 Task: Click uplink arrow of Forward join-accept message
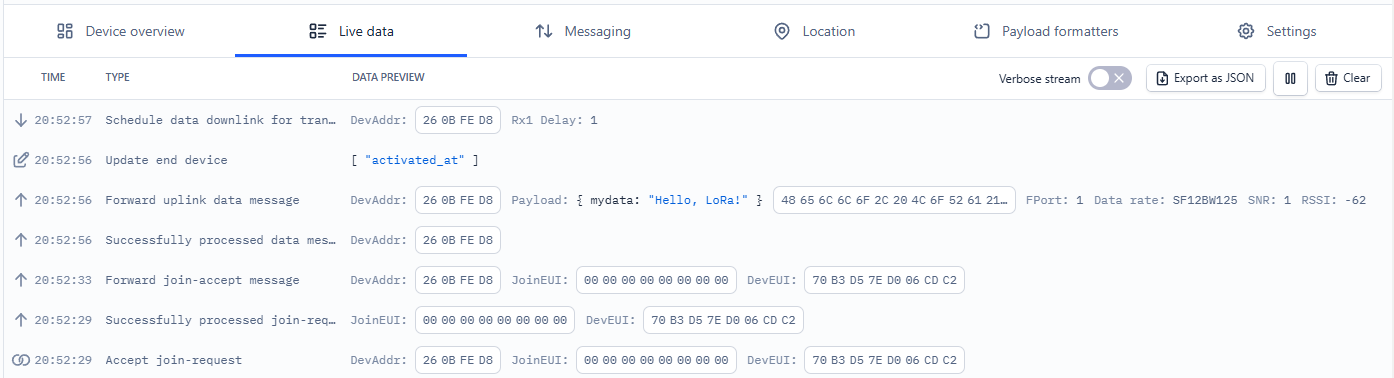pyautogui.click(x=20, y=280)
